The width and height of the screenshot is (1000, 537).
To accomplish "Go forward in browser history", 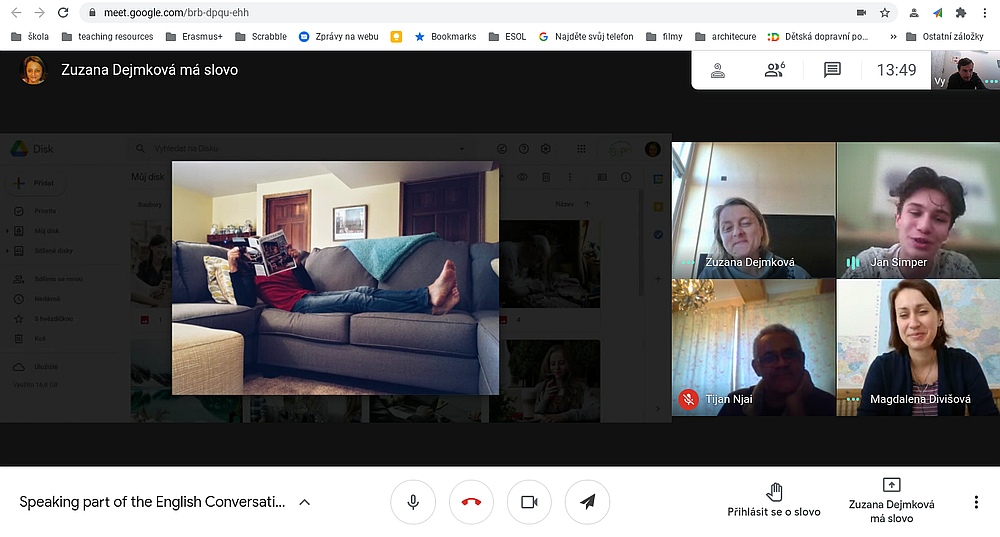I will point(40,12).
